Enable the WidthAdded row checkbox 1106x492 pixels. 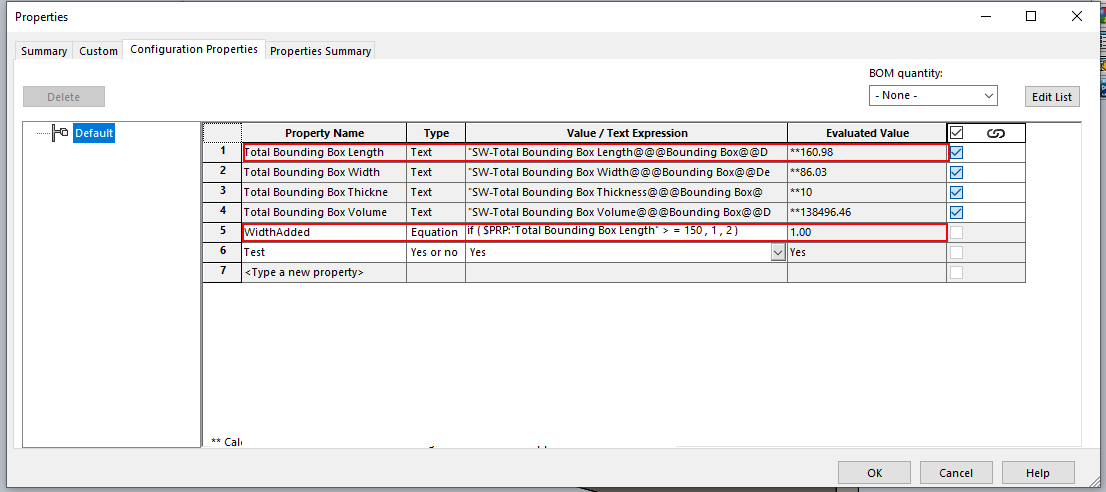click(957, 232)
